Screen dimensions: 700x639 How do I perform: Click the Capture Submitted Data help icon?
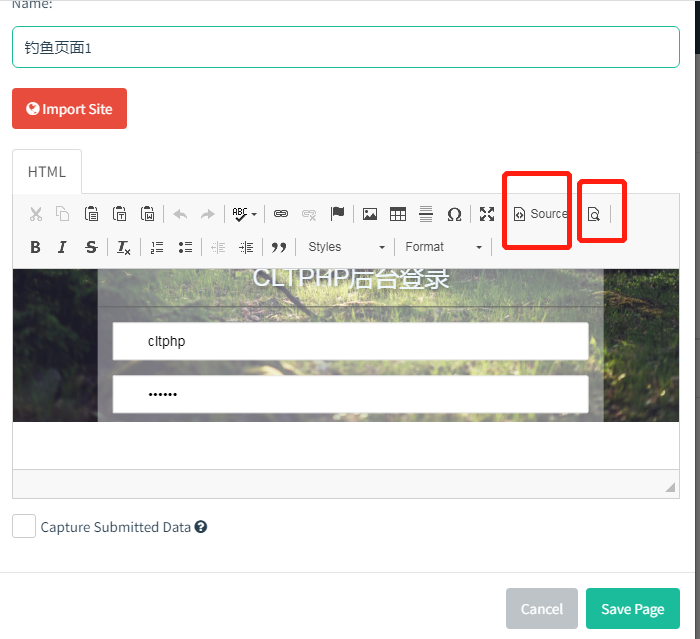pyautogui.click(x=201, y=527)
